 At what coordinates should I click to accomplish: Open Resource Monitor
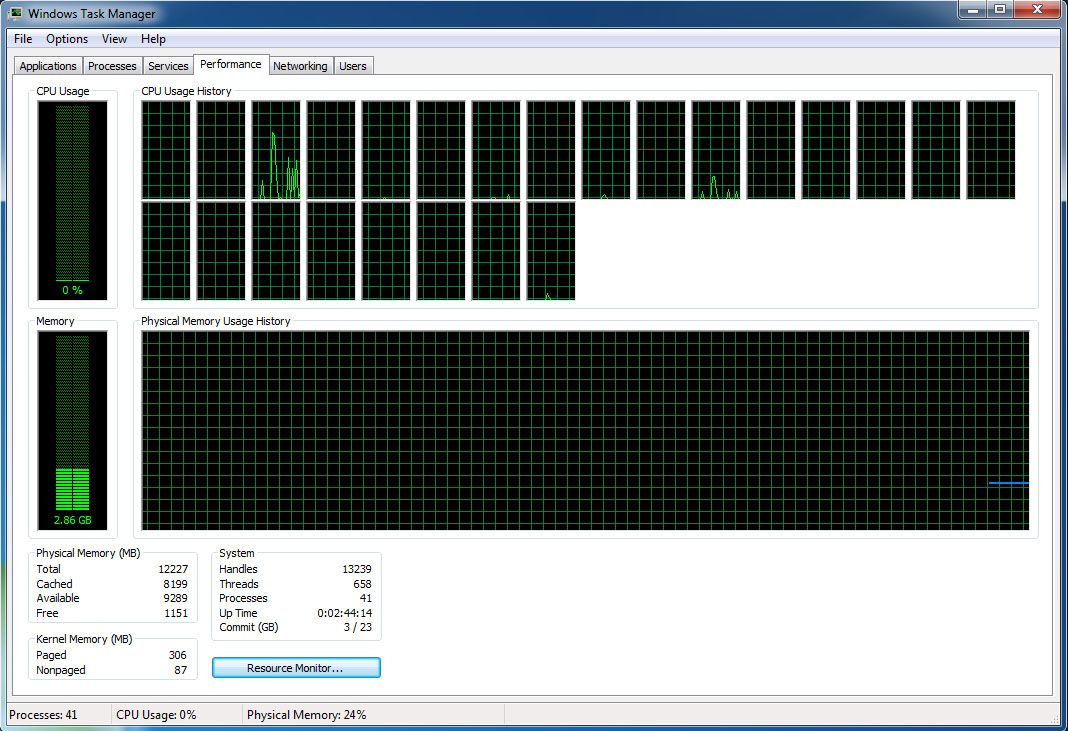pyautogui.click(x=296, y=667)
